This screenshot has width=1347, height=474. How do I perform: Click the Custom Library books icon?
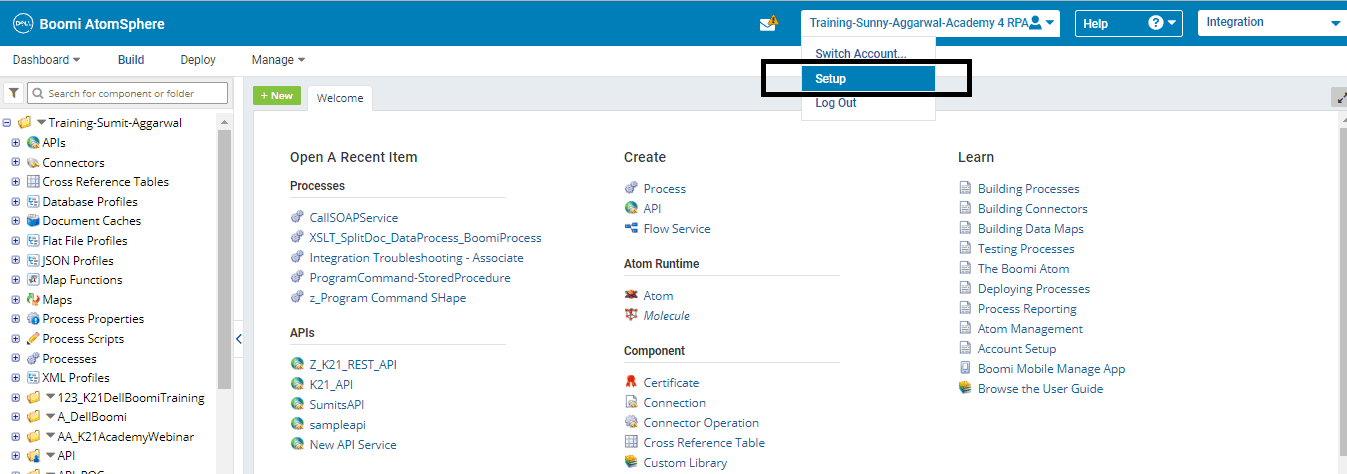[631, 462]
